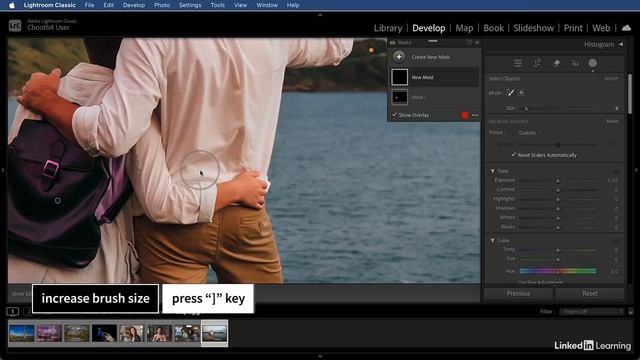Expand the left panel side arrow
Viewport: 640px width, 360px height.
tap(3, 170)
